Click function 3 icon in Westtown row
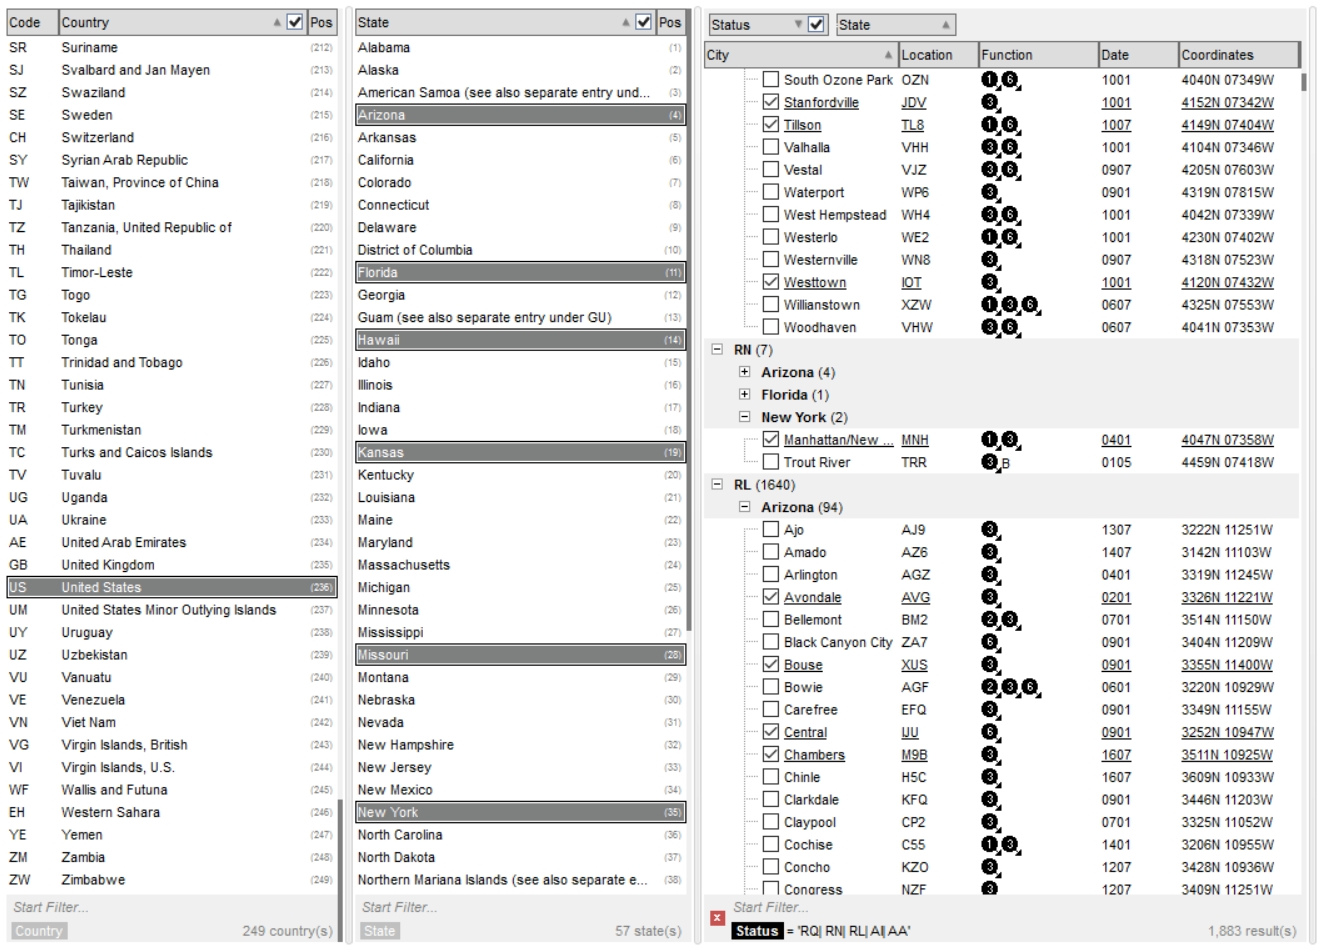1323x951 pixels. pos(989,282)
